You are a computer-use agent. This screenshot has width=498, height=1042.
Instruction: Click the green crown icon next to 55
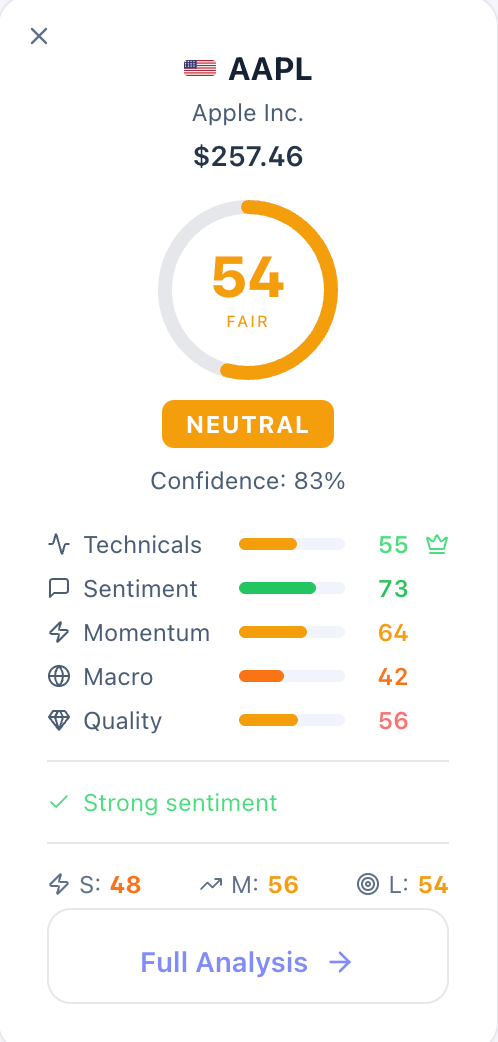[437, 544]
